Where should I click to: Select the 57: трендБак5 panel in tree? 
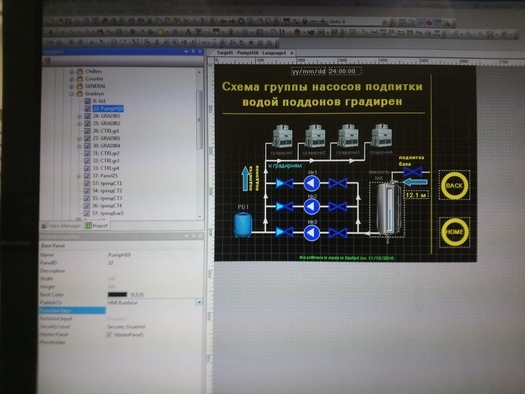(108, 213)
